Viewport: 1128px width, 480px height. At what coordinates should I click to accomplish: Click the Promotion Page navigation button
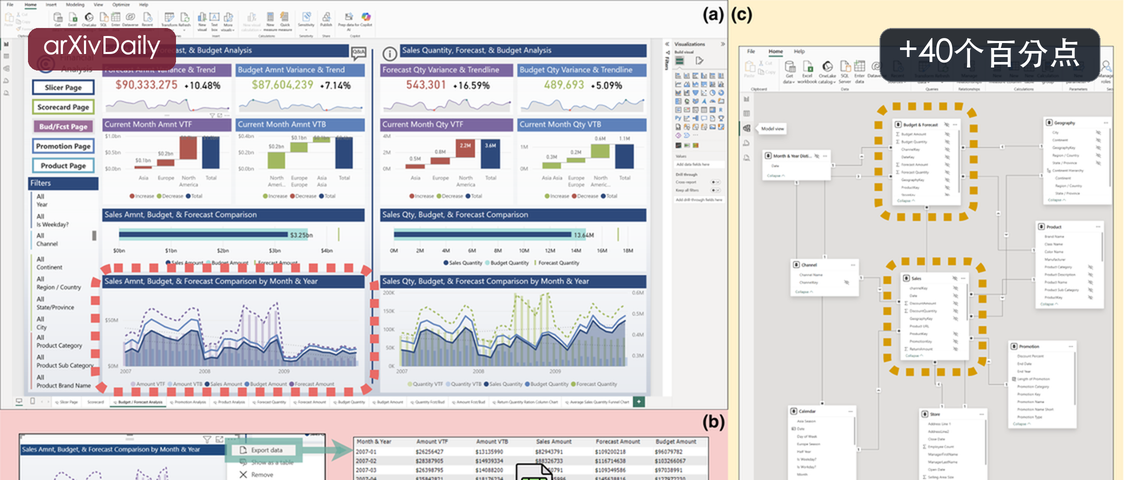64,145
